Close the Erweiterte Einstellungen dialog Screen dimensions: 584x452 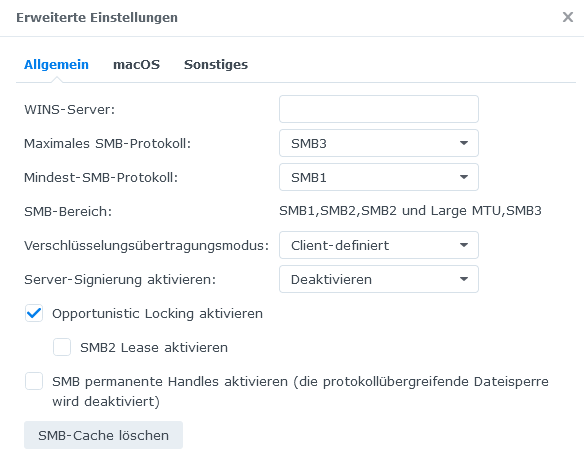(568, 17)
